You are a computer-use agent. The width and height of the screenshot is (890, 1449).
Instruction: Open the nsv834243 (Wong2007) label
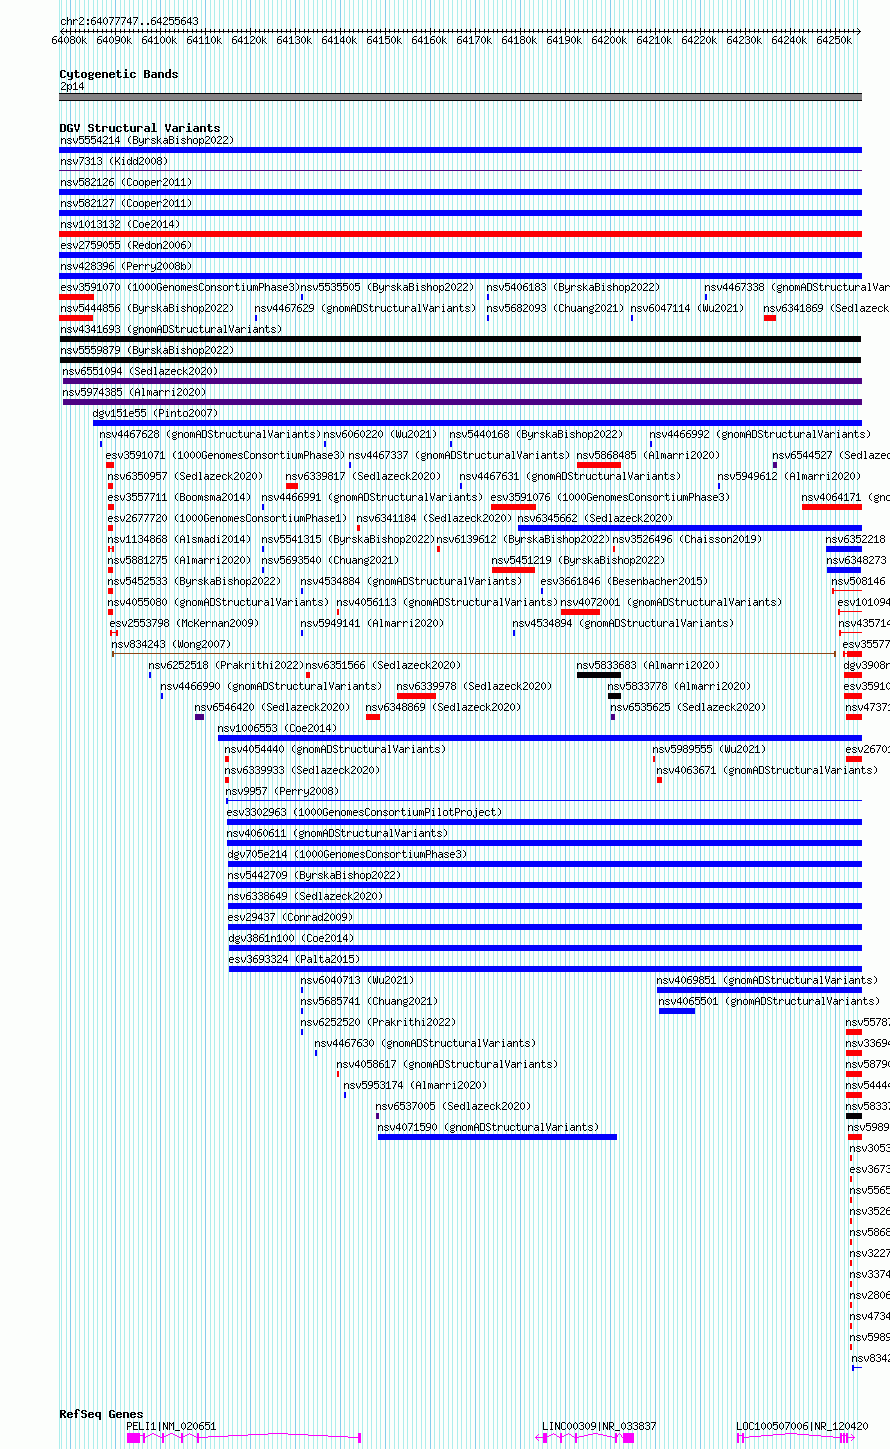pos(170,644)
